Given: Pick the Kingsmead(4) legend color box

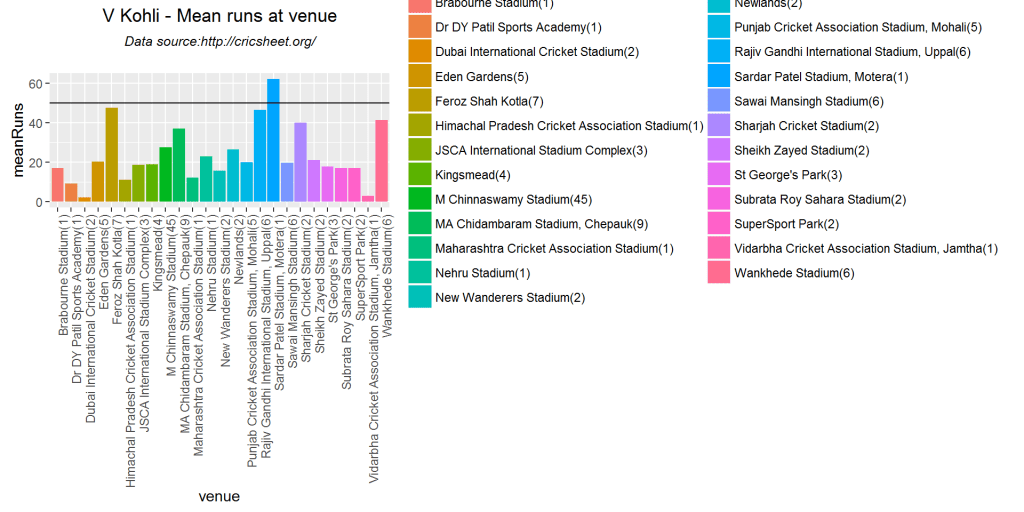Looking at the screenshot, I should coord(420,174).
